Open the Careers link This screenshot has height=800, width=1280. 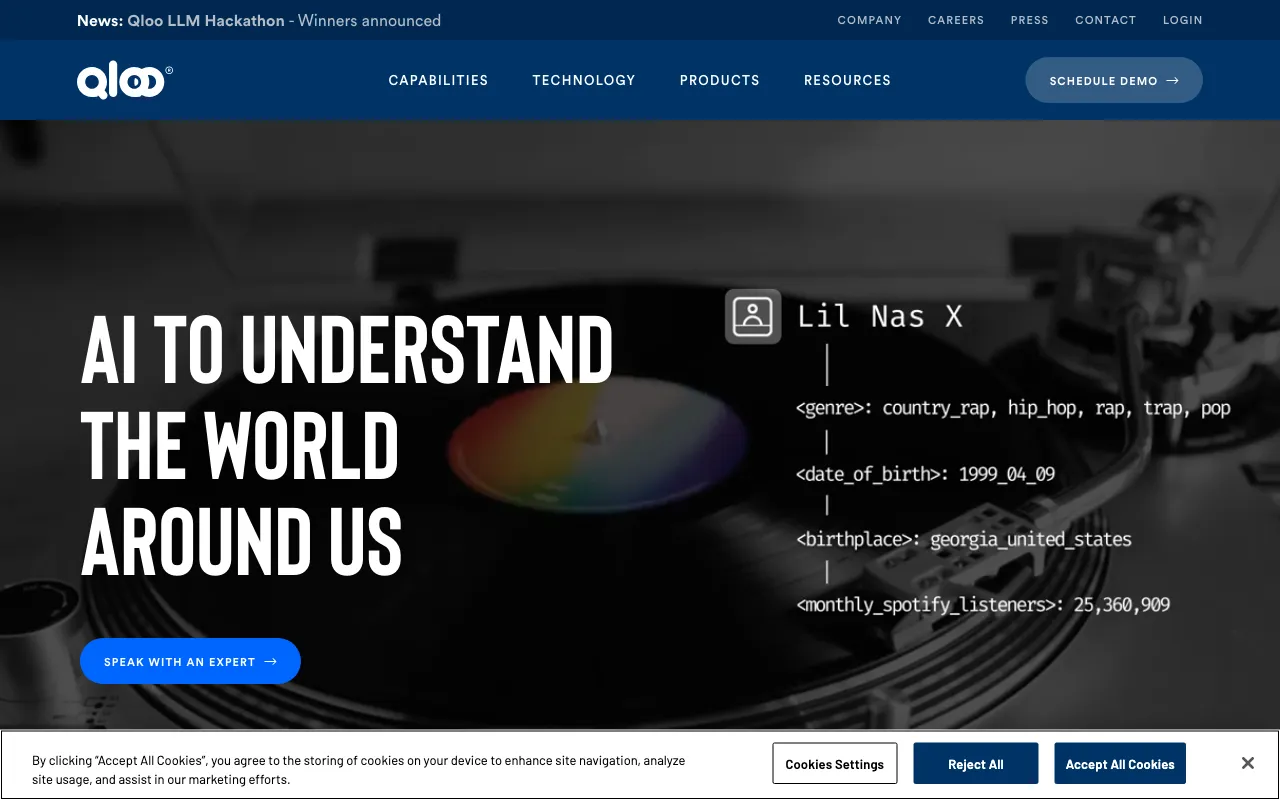click(x=956, y=20)
